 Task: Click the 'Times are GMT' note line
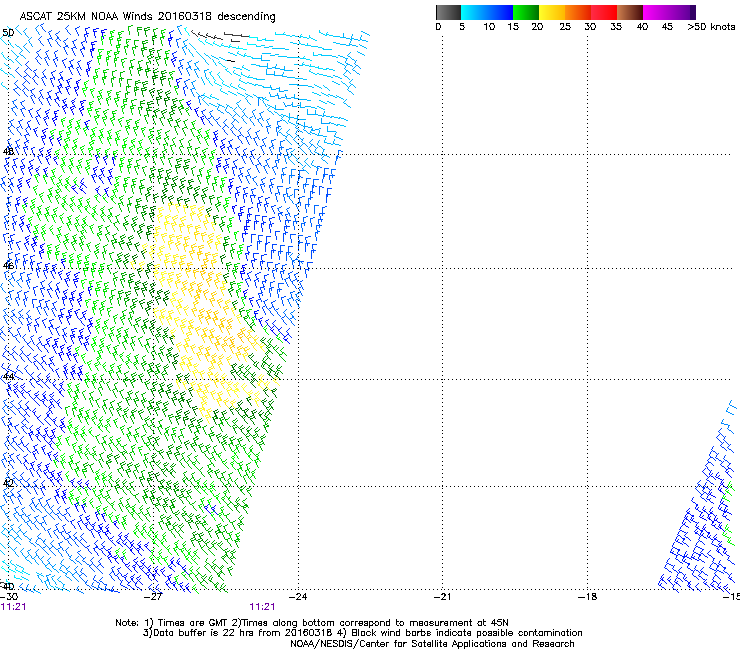pos(312,623)
